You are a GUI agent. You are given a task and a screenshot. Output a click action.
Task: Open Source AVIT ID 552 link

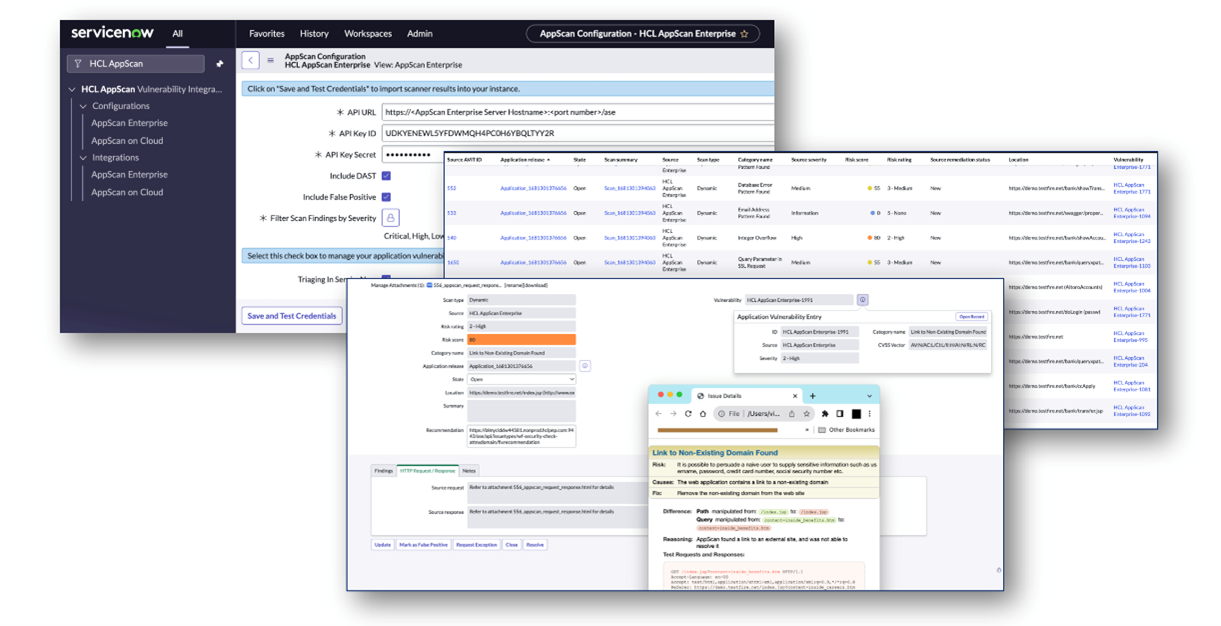[x=452, y=188]
